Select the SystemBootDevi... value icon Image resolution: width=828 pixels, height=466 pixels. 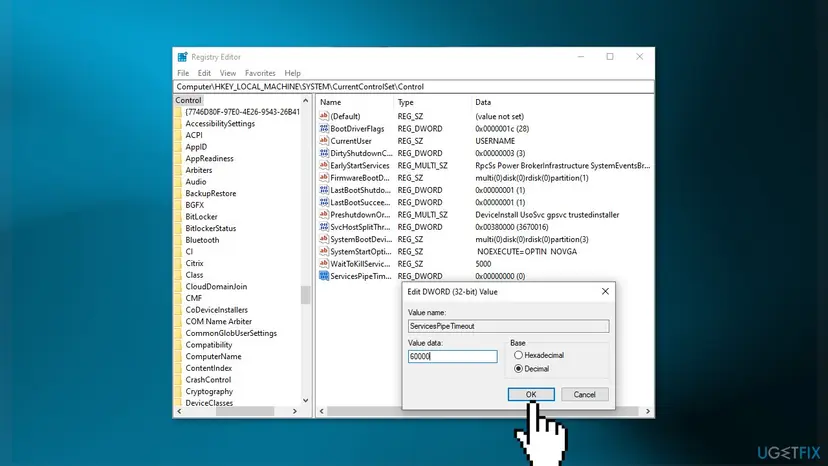pyautogui.click(x=324, y=239)
